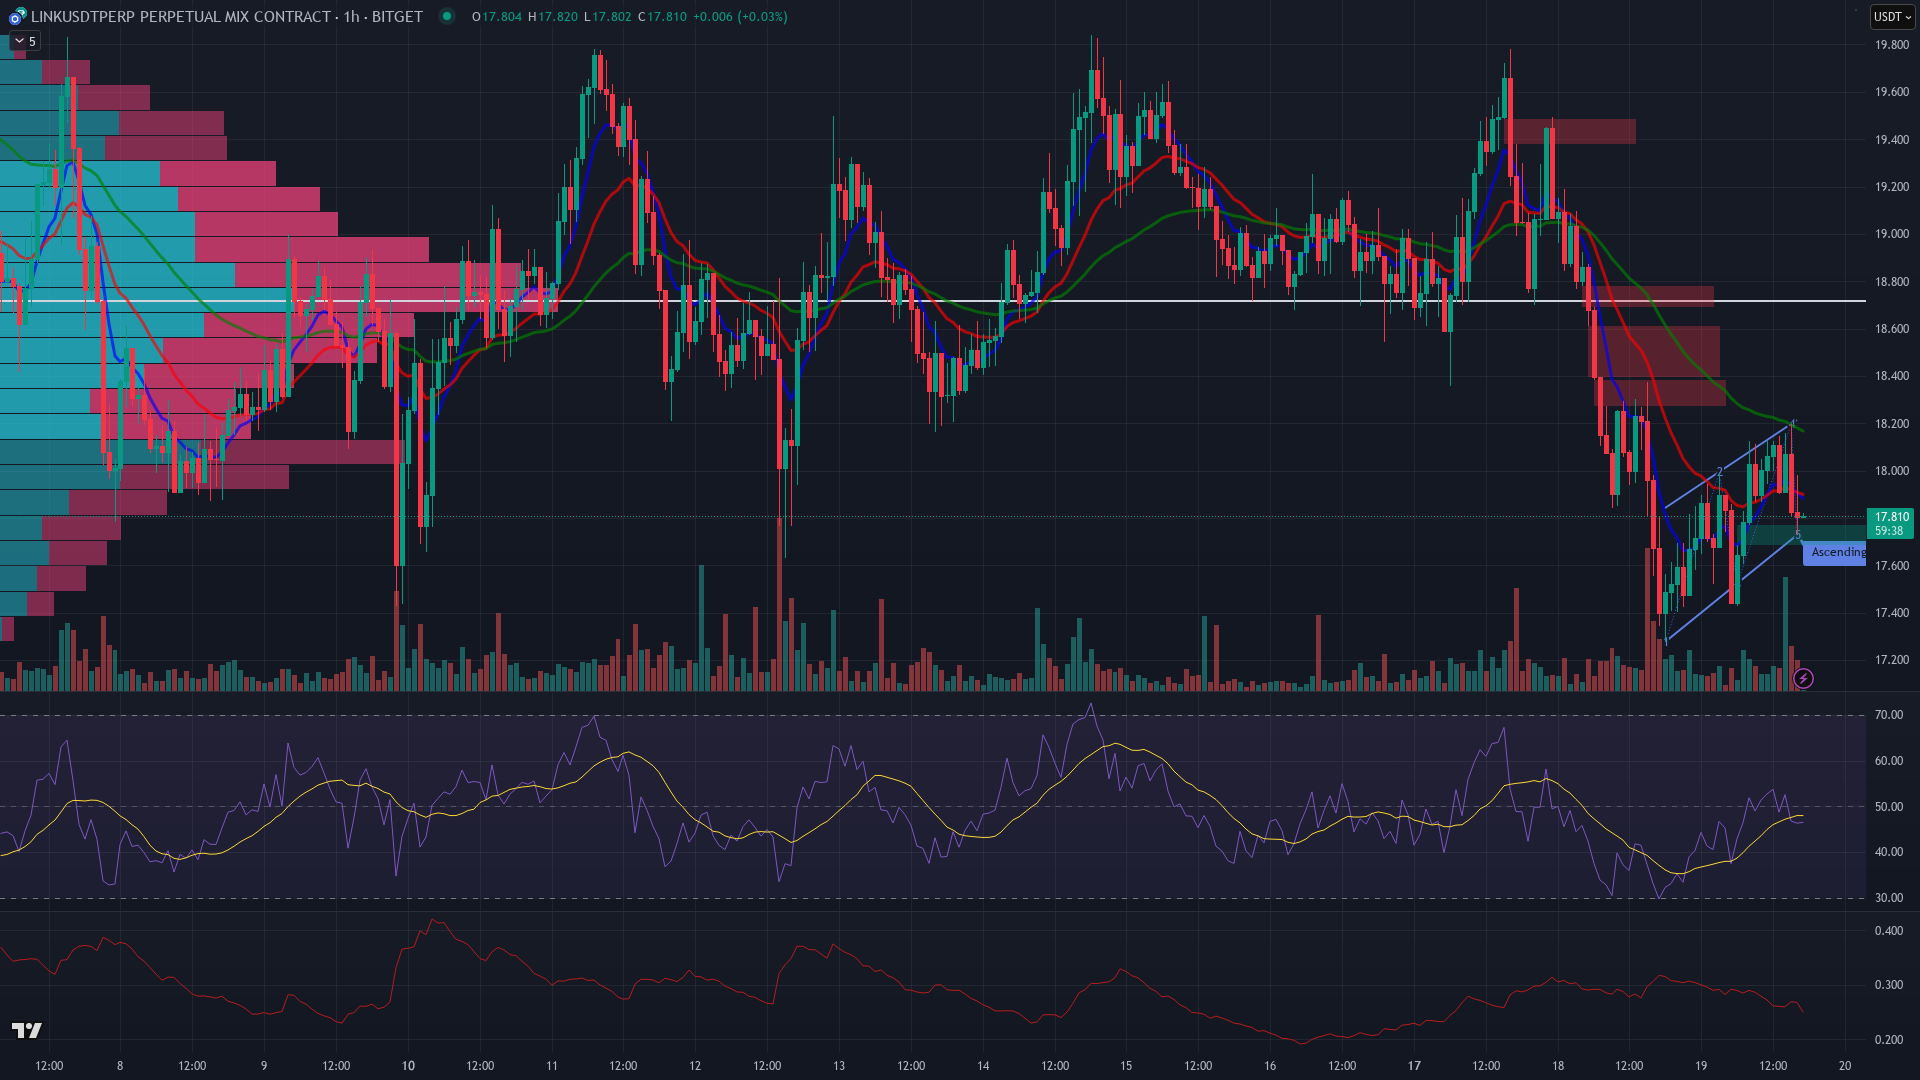Viewport: 1920px width, 1080px height.
Task: Select the Ascending channel pattern label
Action: 1837,552
